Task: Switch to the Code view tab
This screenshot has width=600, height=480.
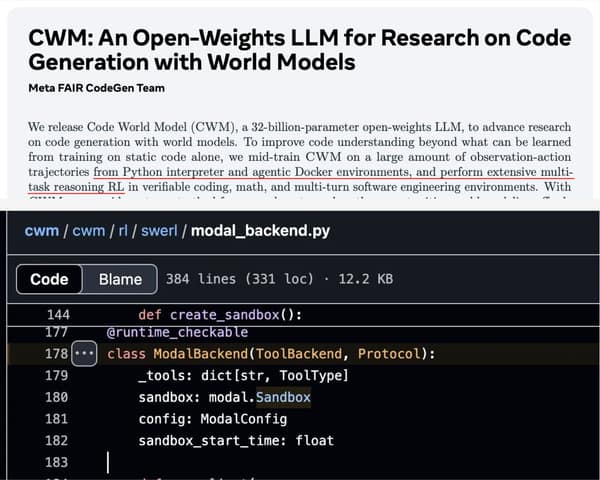Action: [49, 279]
